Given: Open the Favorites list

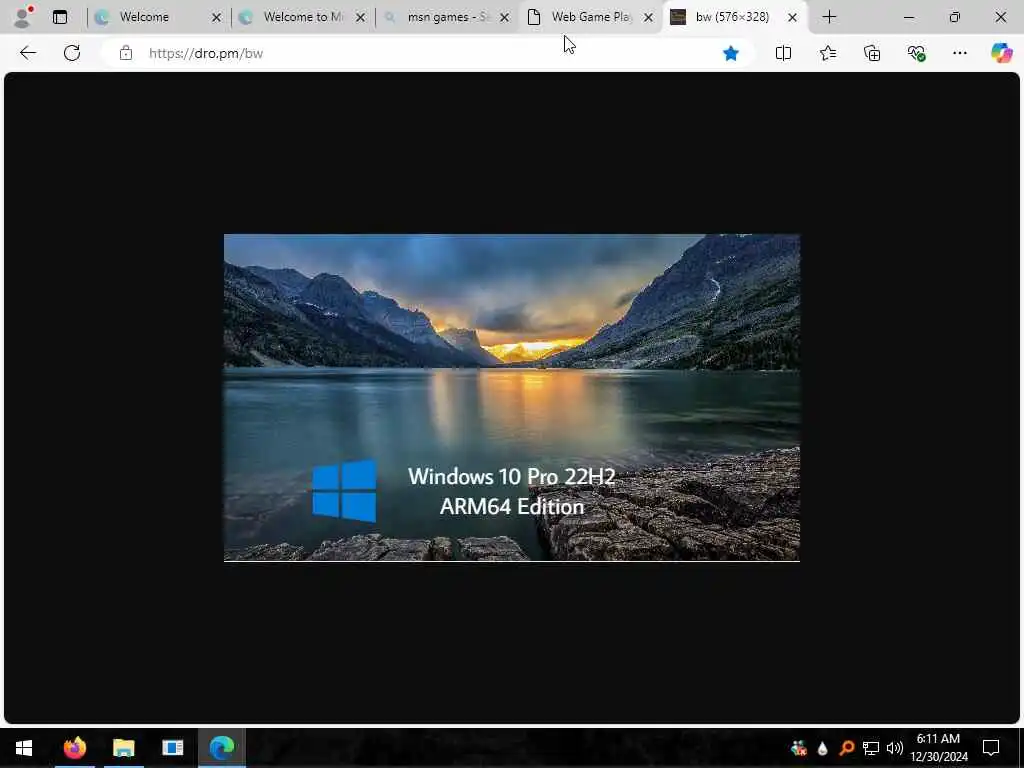Looking at the screenshot, I should [x=827, y=53].
